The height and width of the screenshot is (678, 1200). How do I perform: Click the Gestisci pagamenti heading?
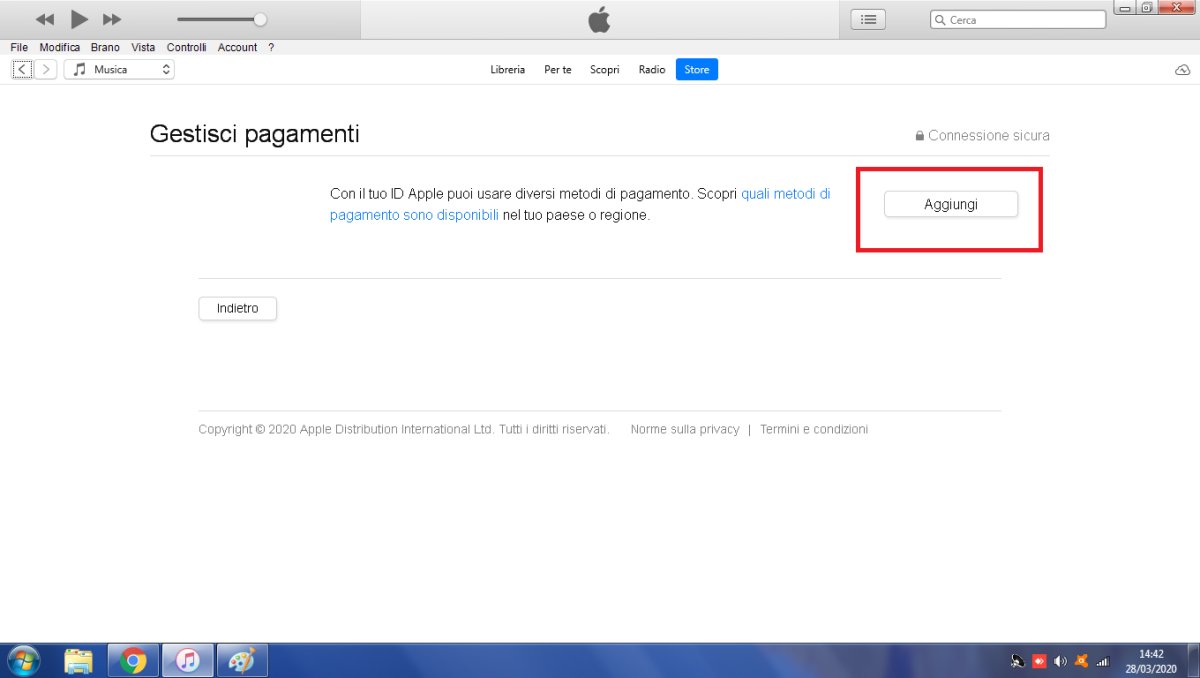coord(254,134)
